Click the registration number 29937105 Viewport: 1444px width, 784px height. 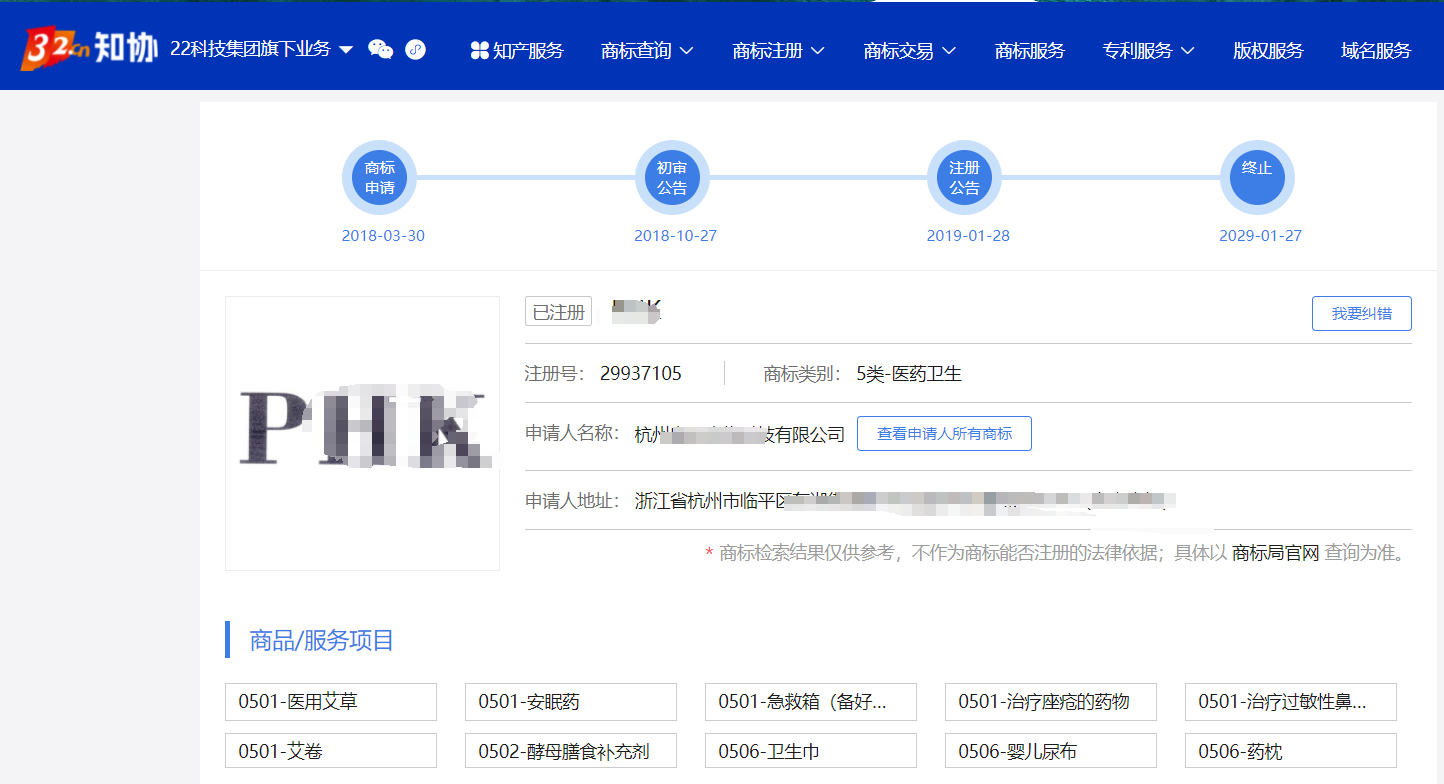point(641,374)
